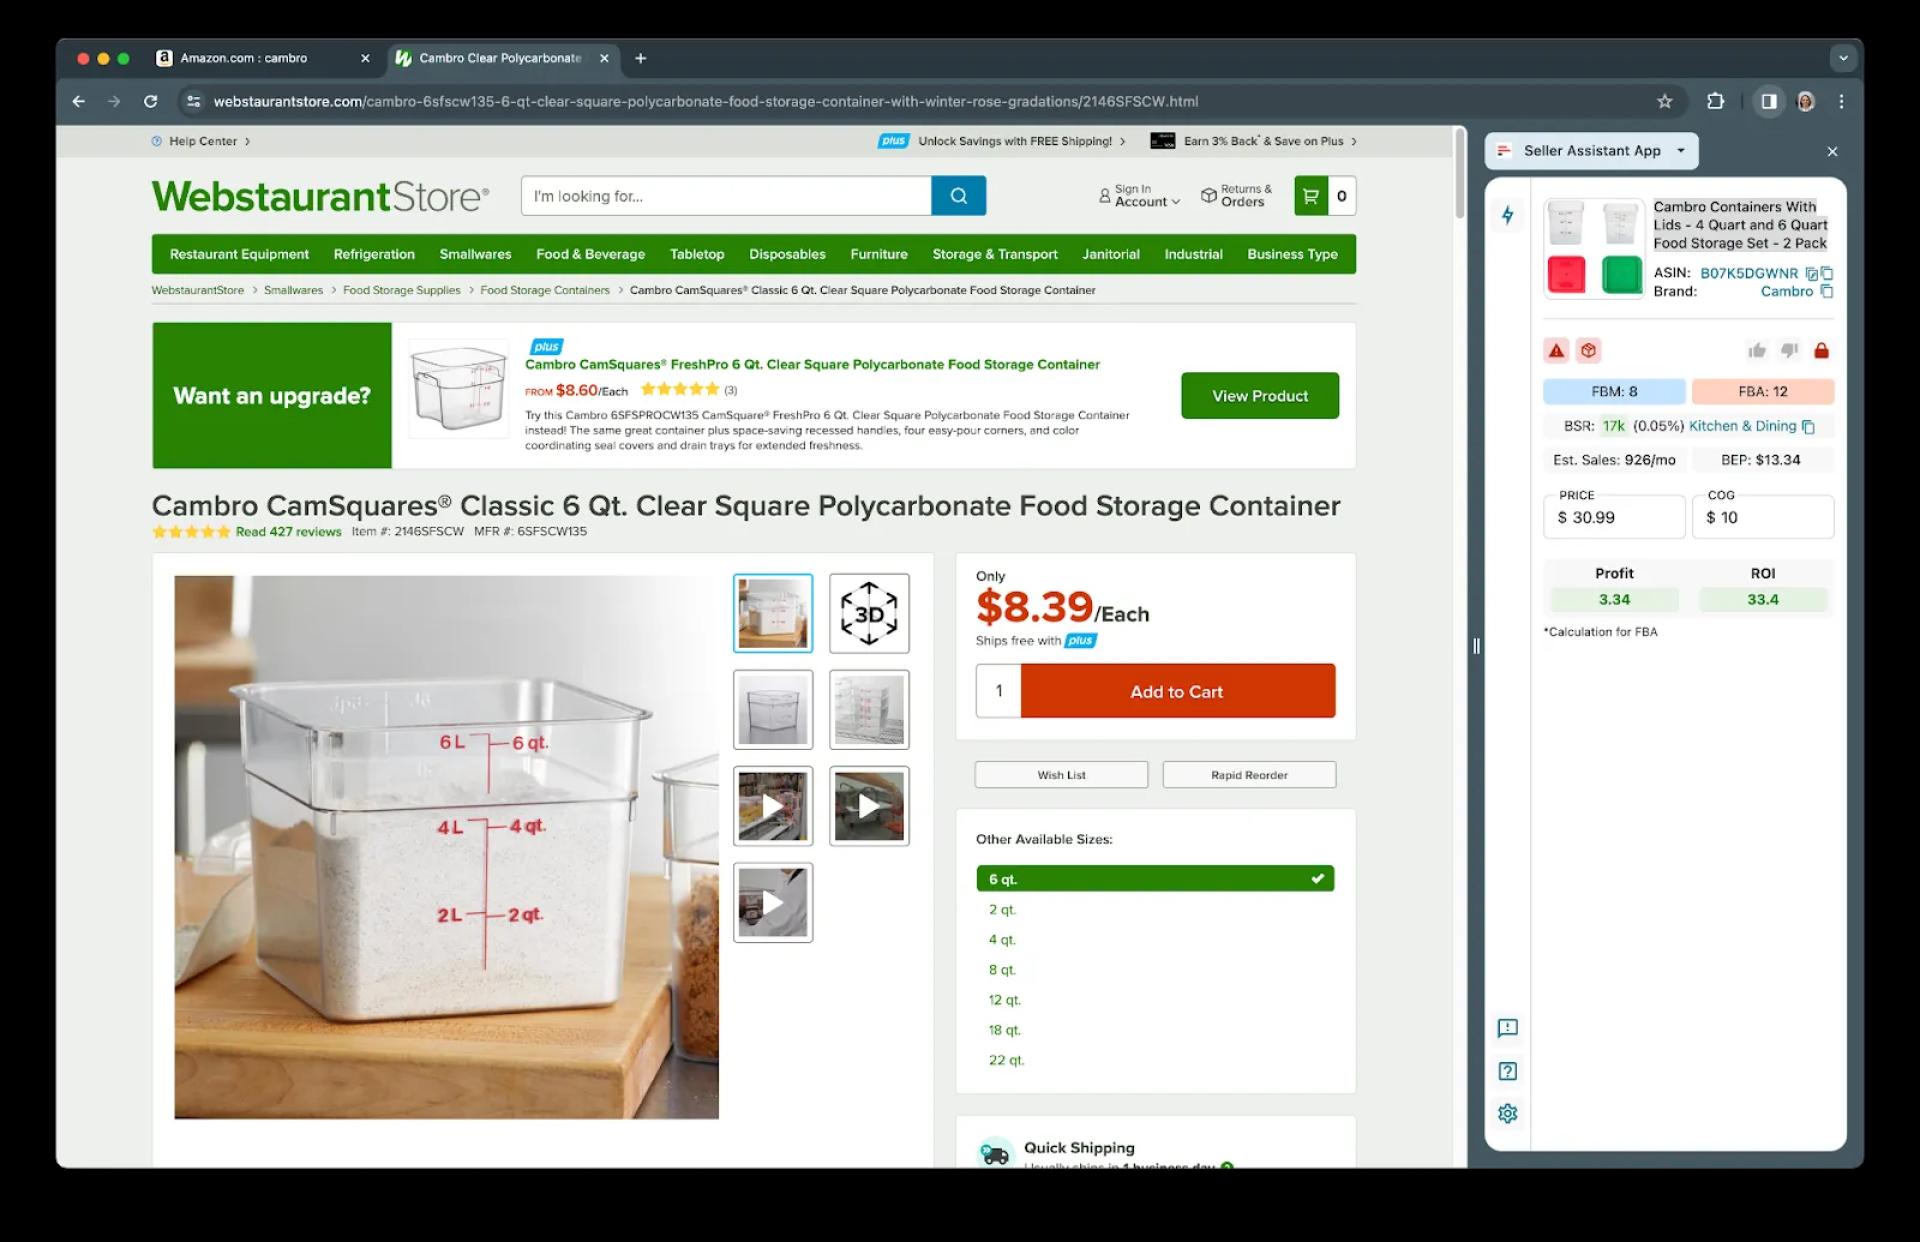Click the red package box icon
This screenshot has height=1242, width=1920.
coord(1588,351)
